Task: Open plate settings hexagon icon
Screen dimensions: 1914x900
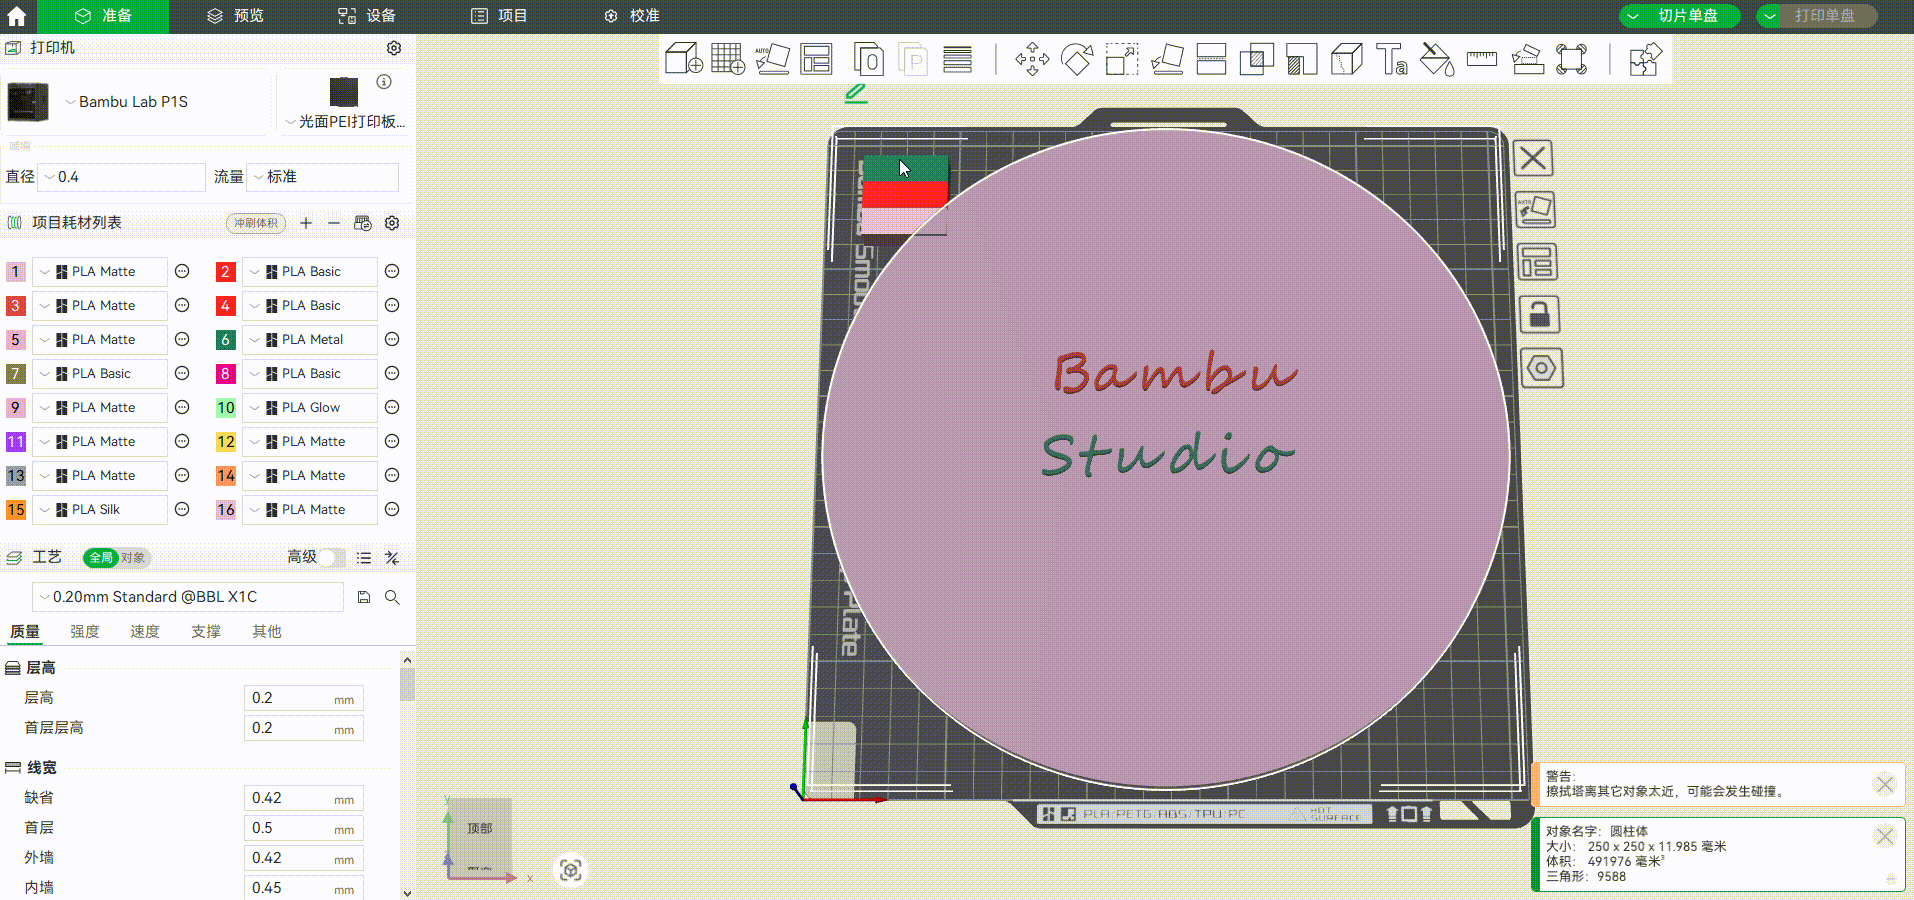Action: tap(1542, 368)
